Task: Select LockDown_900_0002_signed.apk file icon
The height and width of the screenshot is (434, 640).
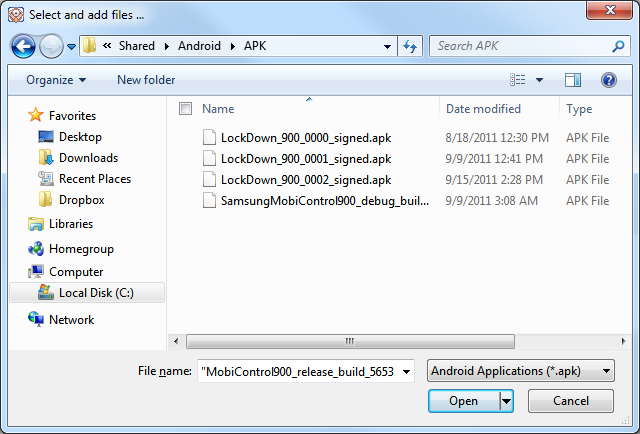Action: [x=209, y=179]
